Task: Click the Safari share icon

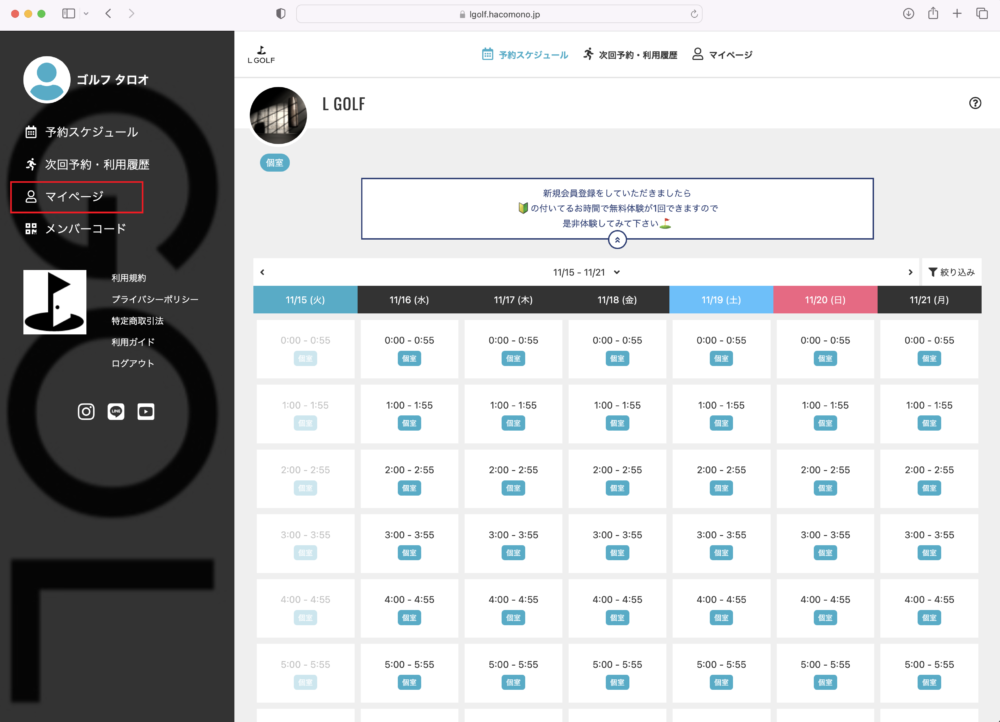Action: click(x=933, y=13)
